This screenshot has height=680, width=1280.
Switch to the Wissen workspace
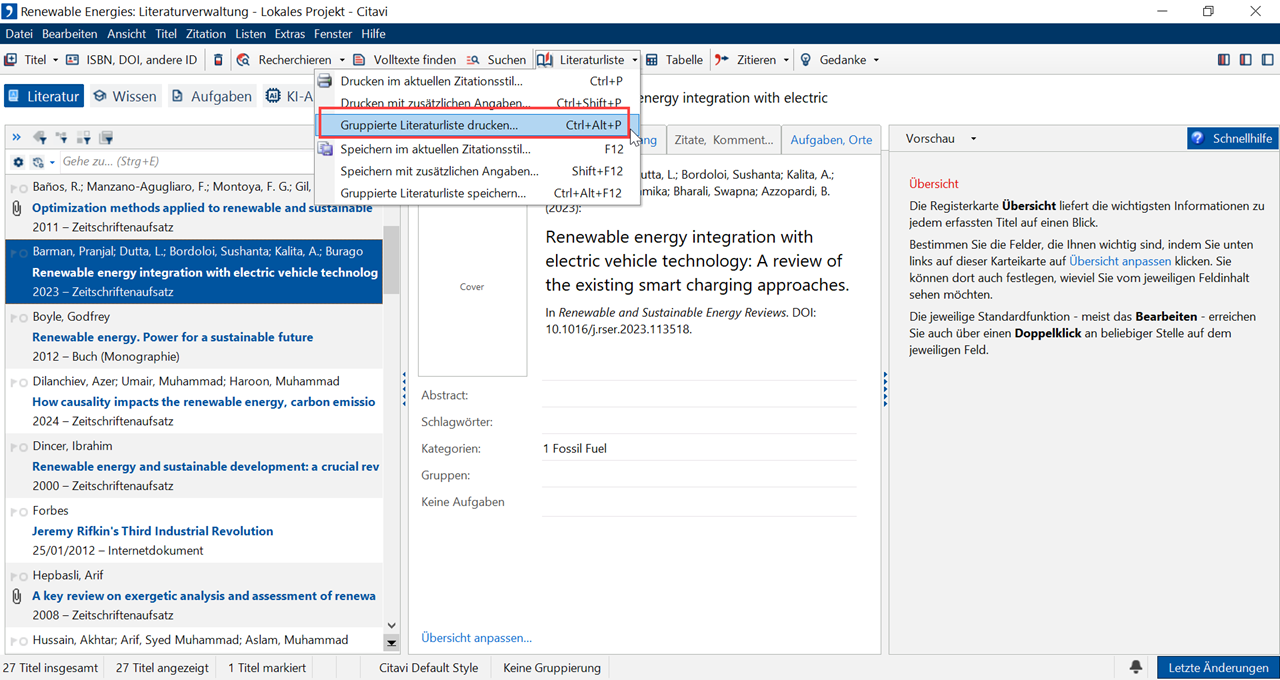(125, 96)
